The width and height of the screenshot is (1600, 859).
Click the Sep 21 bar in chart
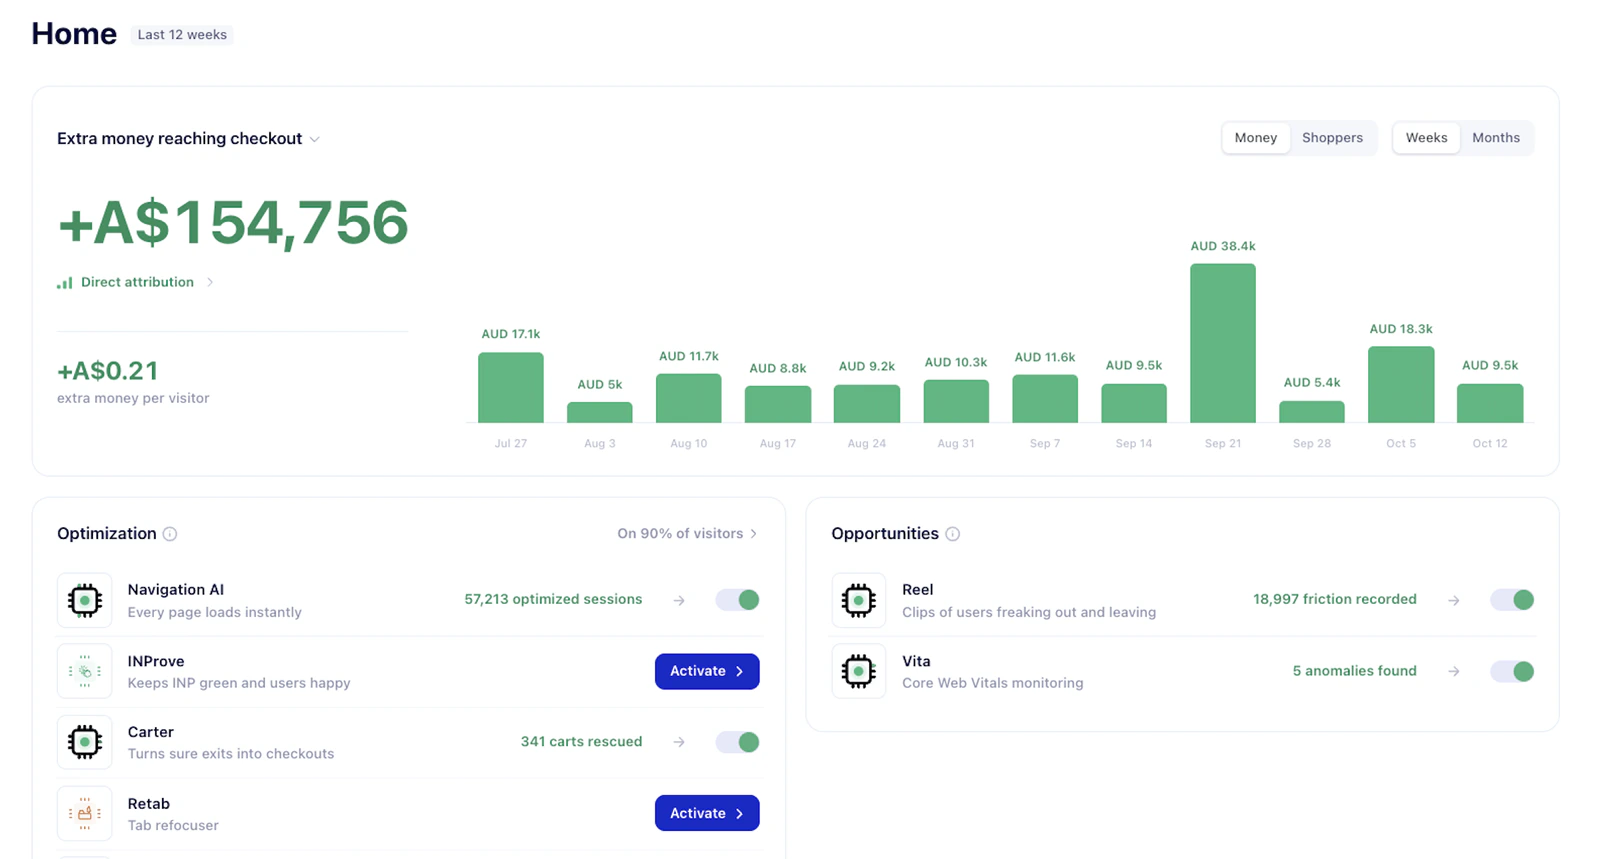point(1223,343)
